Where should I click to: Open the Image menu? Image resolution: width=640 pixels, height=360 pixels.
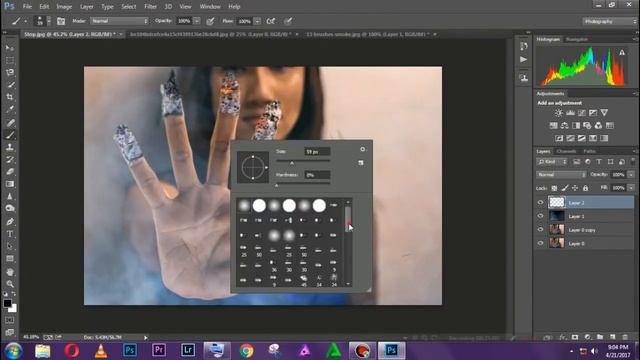pyautogui.click(x=64, y=7)
